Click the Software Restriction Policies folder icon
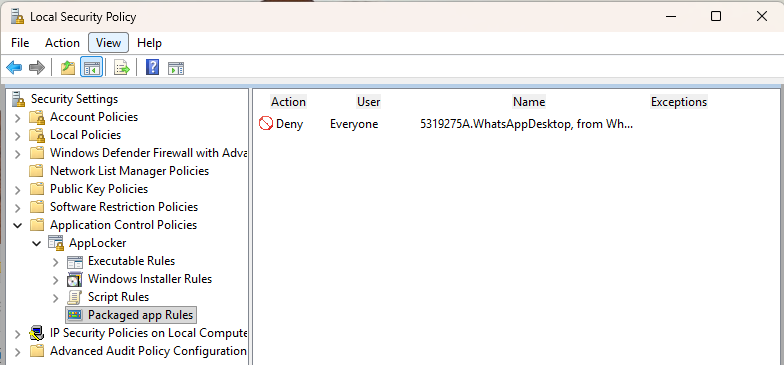The width and height of the screenshot is (784, 365). [x=36, y=207]
